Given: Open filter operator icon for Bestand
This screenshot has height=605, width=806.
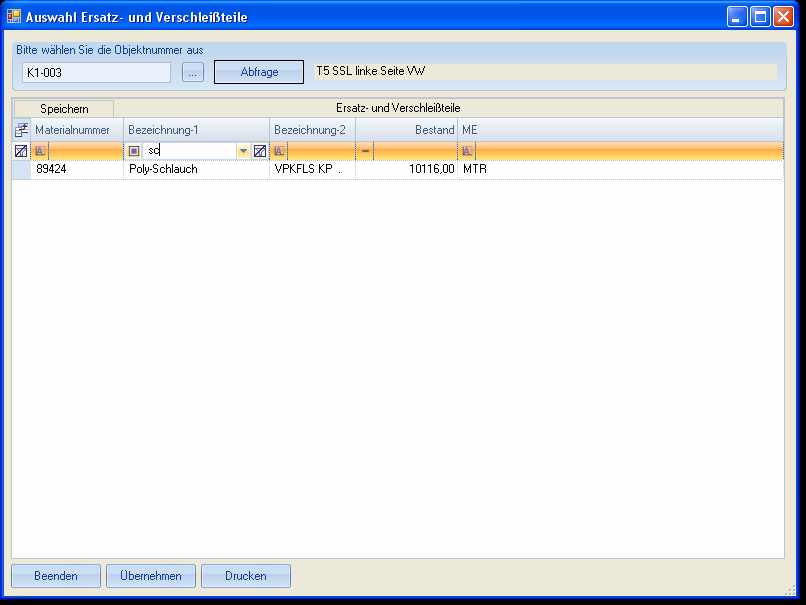Looking at the screenshot, I should [365, 151].
